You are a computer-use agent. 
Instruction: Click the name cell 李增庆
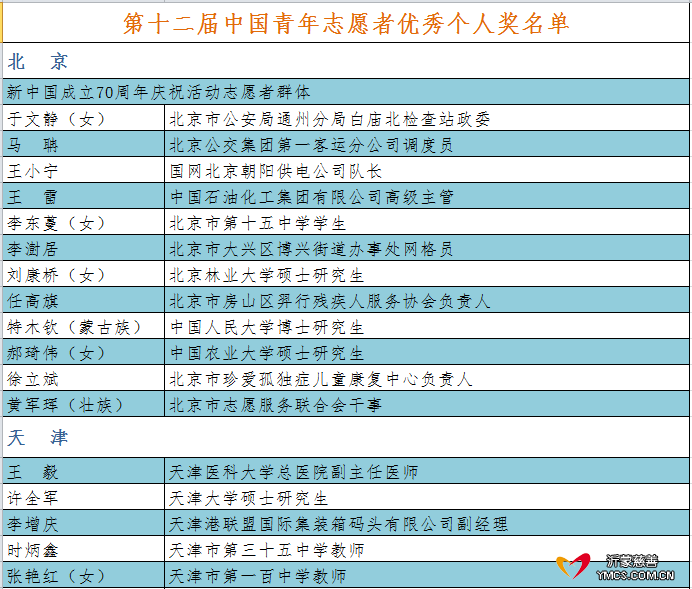click(x=84, y=523)
